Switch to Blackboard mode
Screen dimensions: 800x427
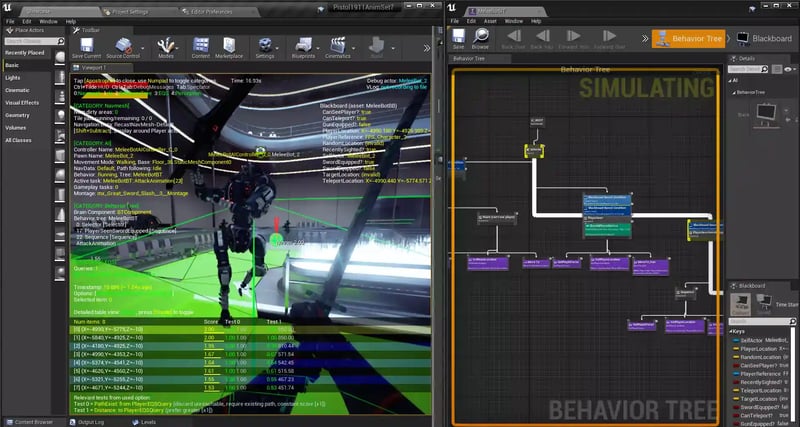point(764,38)
